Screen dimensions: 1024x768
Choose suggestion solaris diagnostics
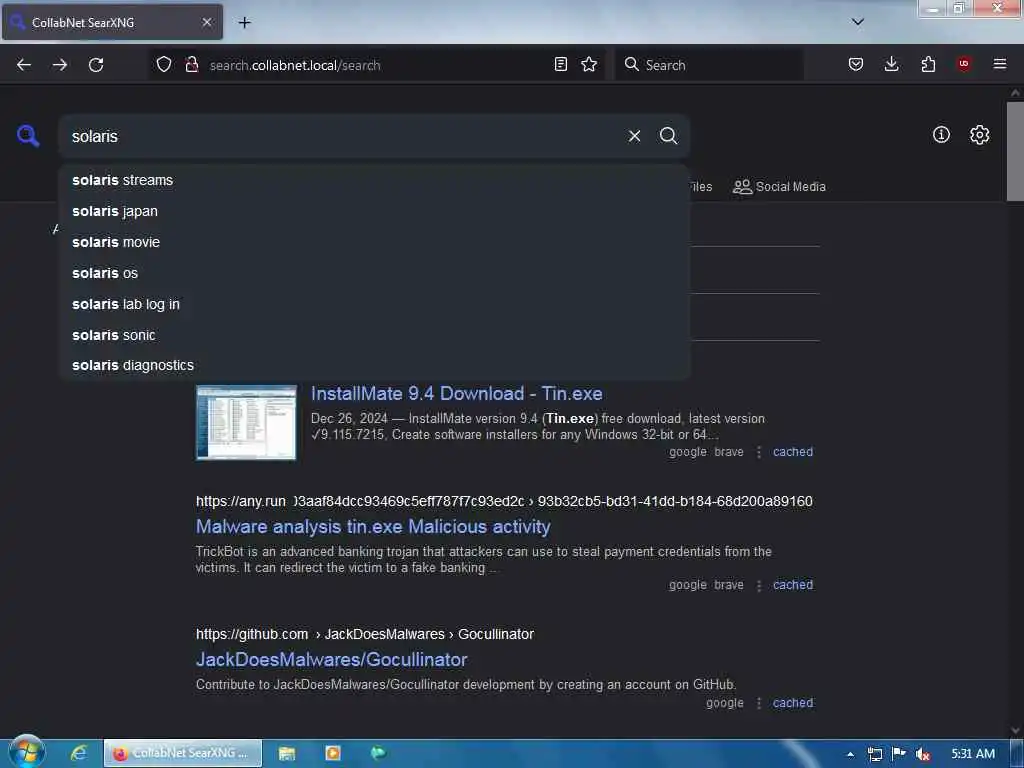(374, 365)
